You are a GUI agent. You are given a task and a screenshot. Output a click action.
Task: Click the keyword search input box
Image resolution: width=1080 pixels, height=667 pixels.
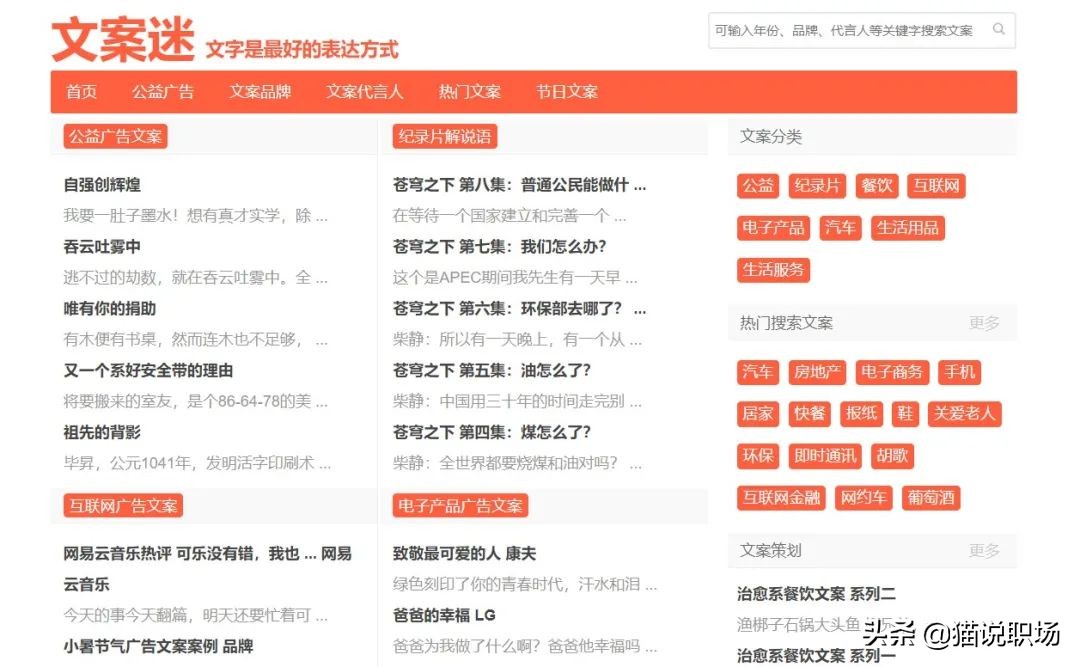850,30
